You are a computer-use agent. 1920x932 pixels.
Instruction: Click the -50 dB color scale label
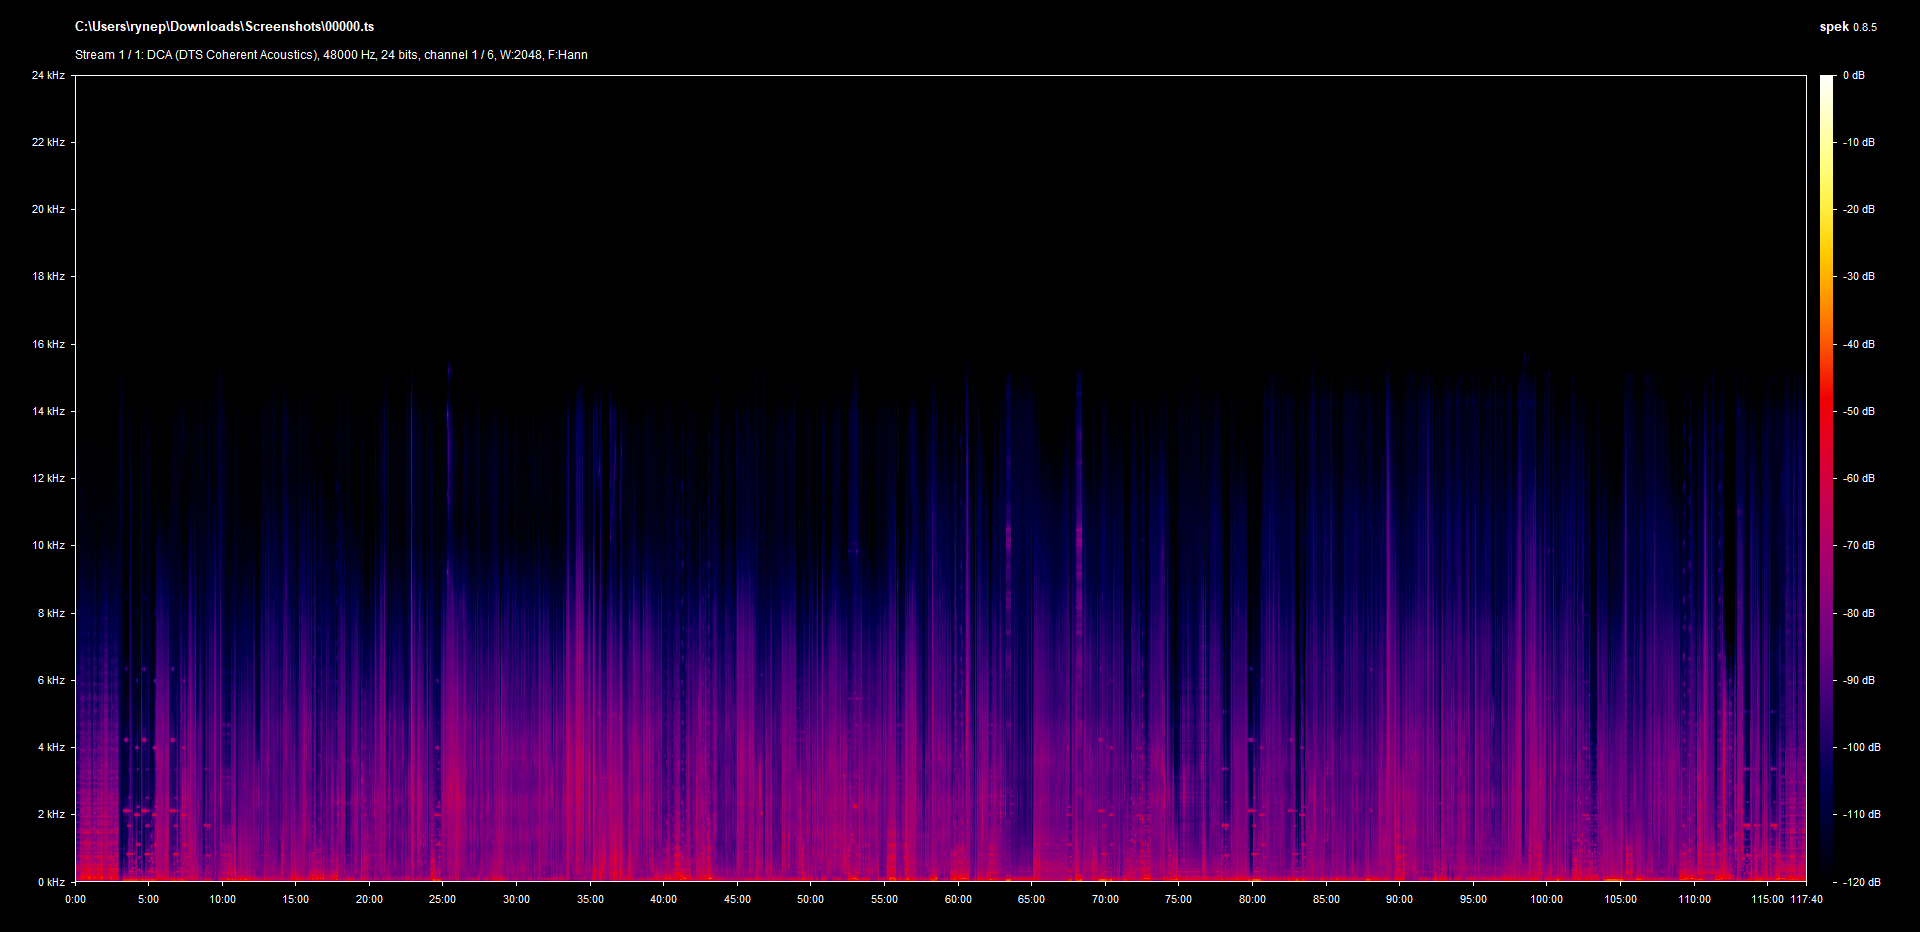[1859, 411]
